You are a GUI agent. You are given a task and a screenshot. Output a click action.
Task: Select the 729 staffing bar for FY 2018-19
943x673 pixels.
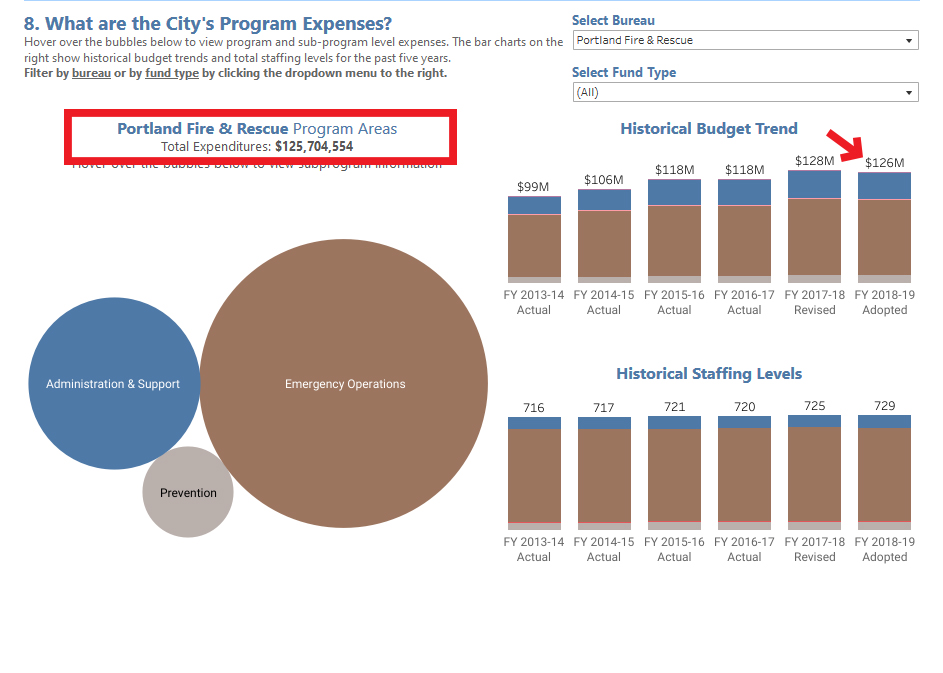[884, 472]
